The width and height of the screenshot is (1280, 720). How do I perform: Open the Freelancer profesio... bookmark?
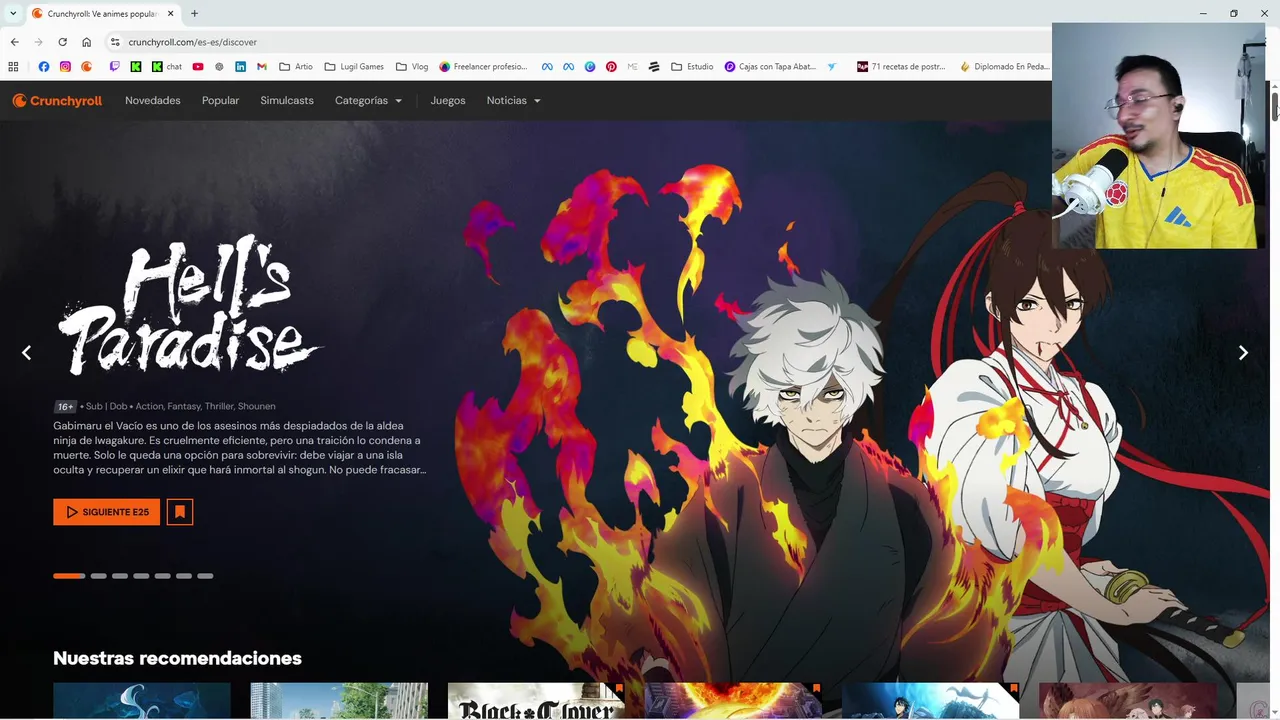point(483,67)
